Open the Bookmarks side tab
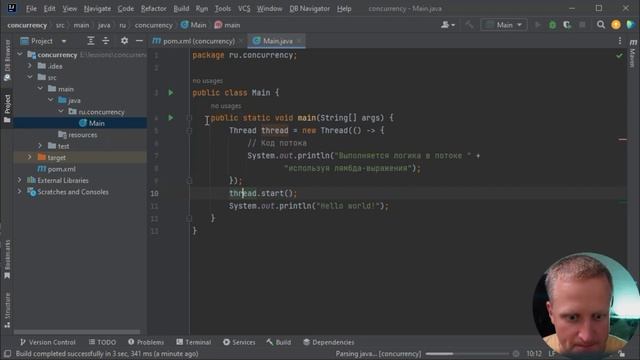This screenshot has height=360, width=640. [x=7, y=259]
